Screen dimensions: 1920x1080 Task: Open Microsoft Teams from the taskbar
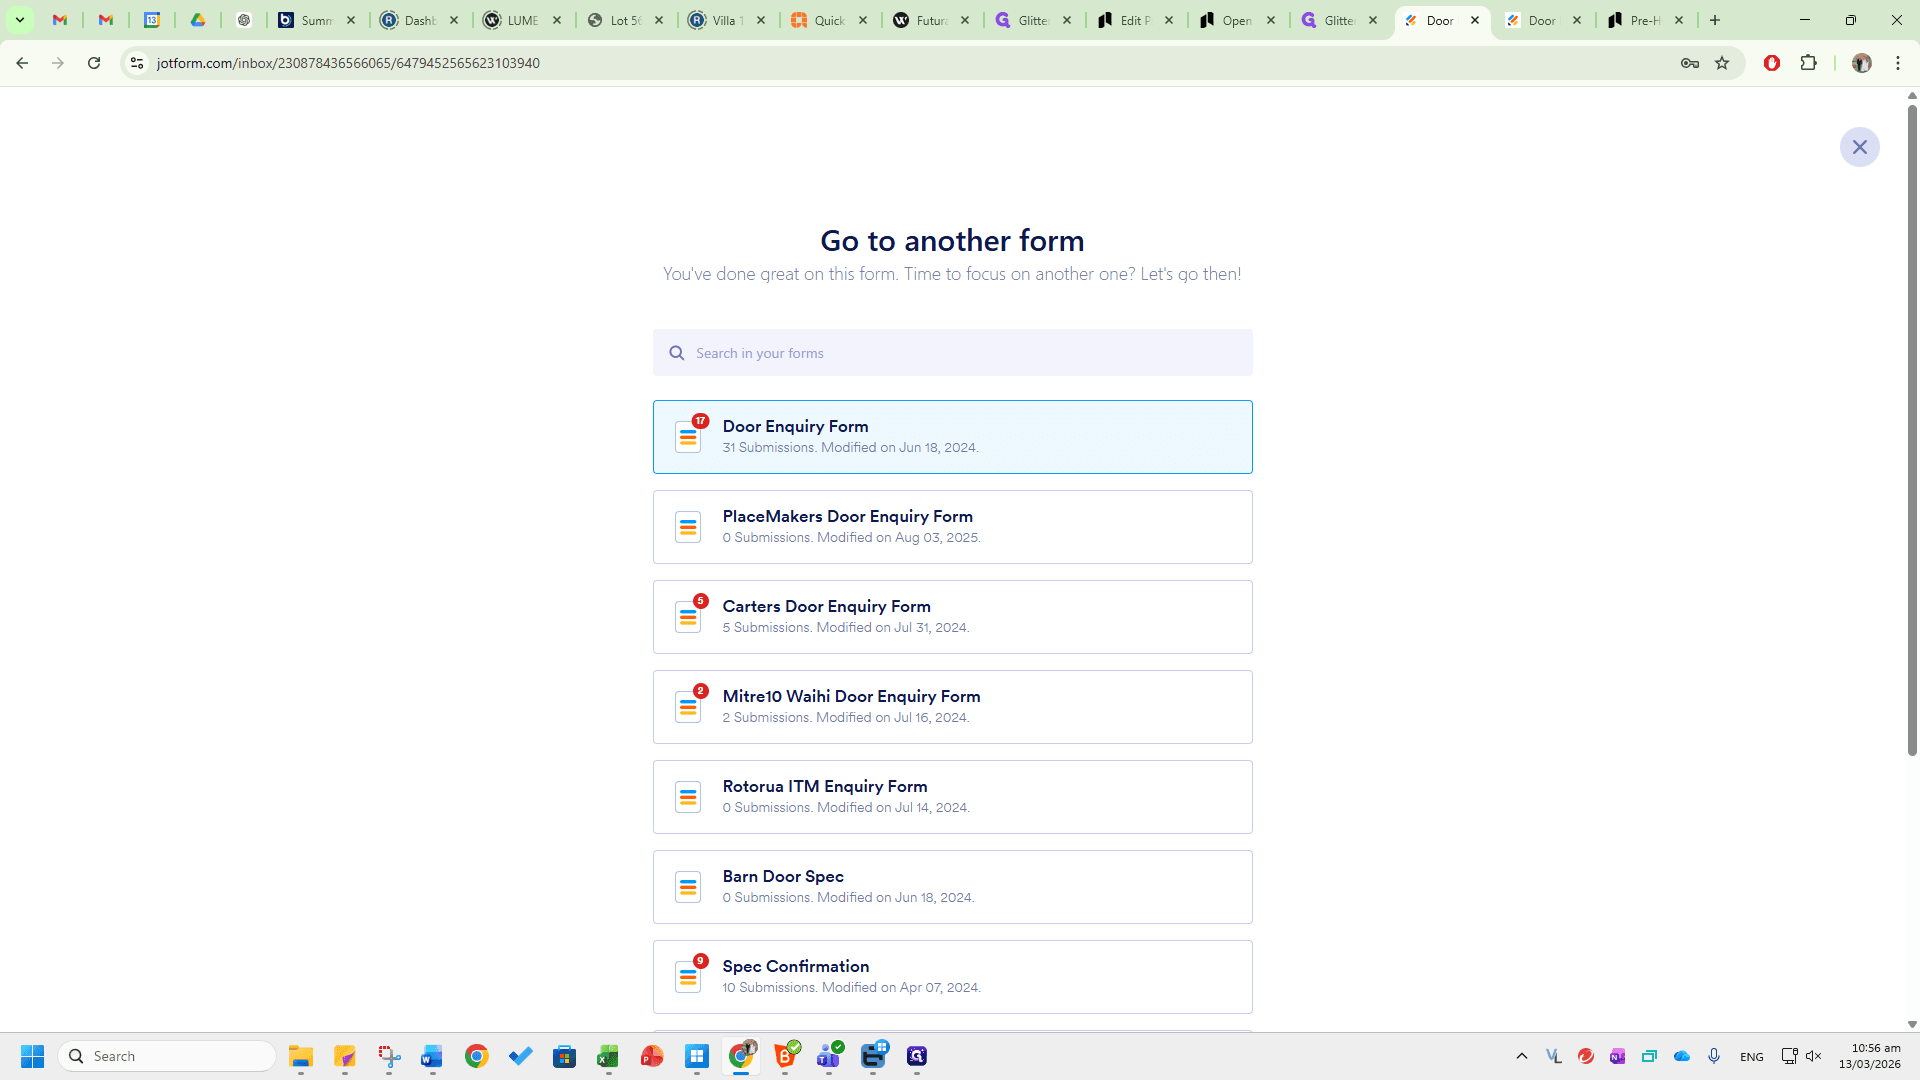(x=829, y=1056)
